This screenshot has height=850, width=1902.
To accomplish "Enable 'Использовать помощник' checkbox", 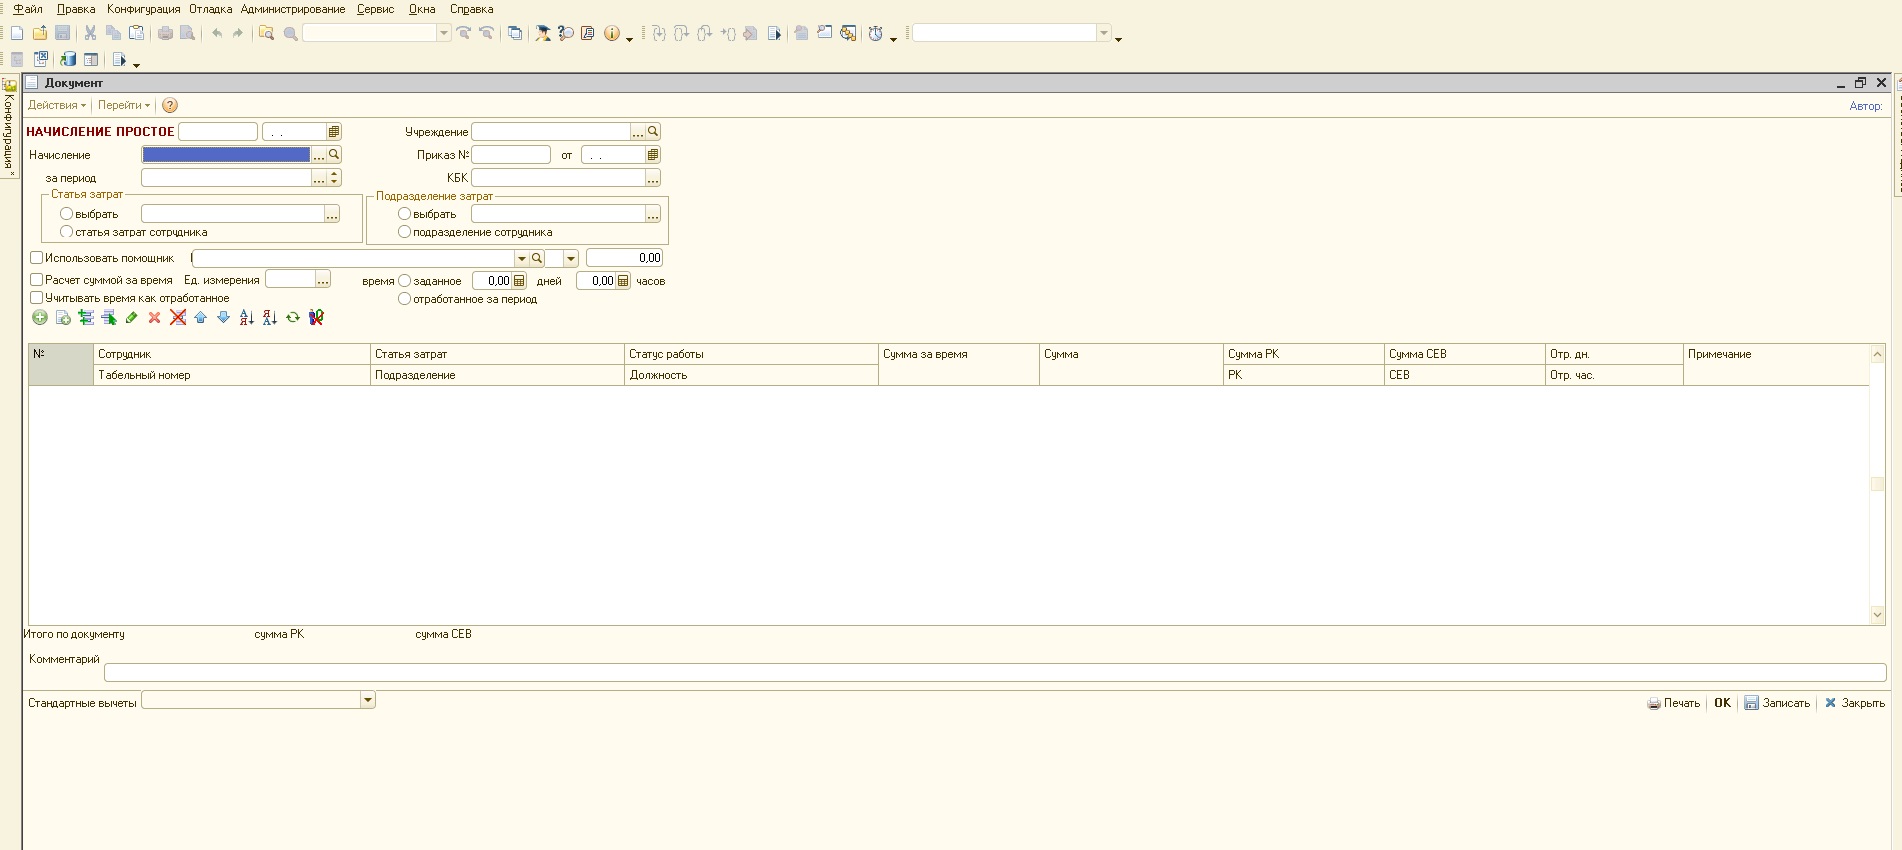I will (x=37, y=258).
